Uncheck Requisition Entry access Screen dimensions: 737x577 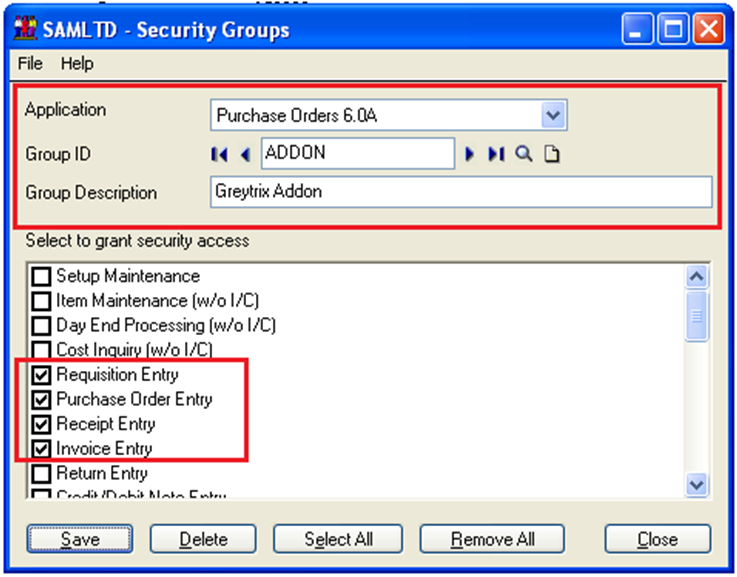pyautogui.click(x=41, y=375)
